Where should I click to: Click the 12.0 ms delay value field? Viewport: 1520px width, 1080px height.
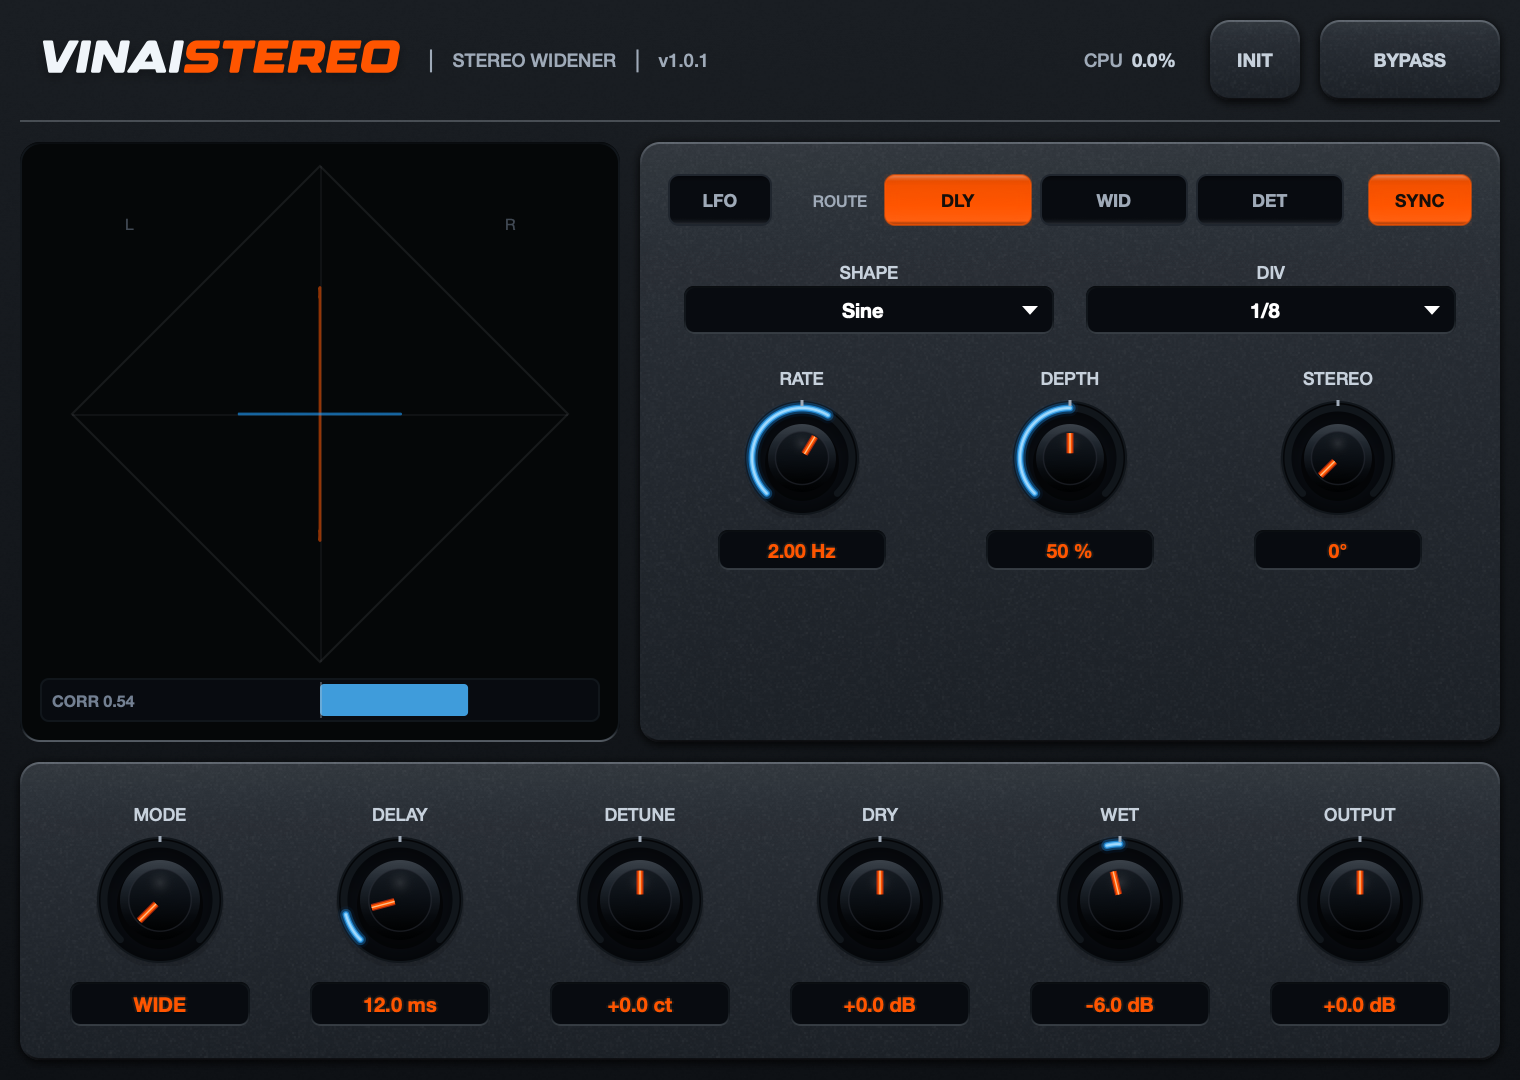point(400,1004)
